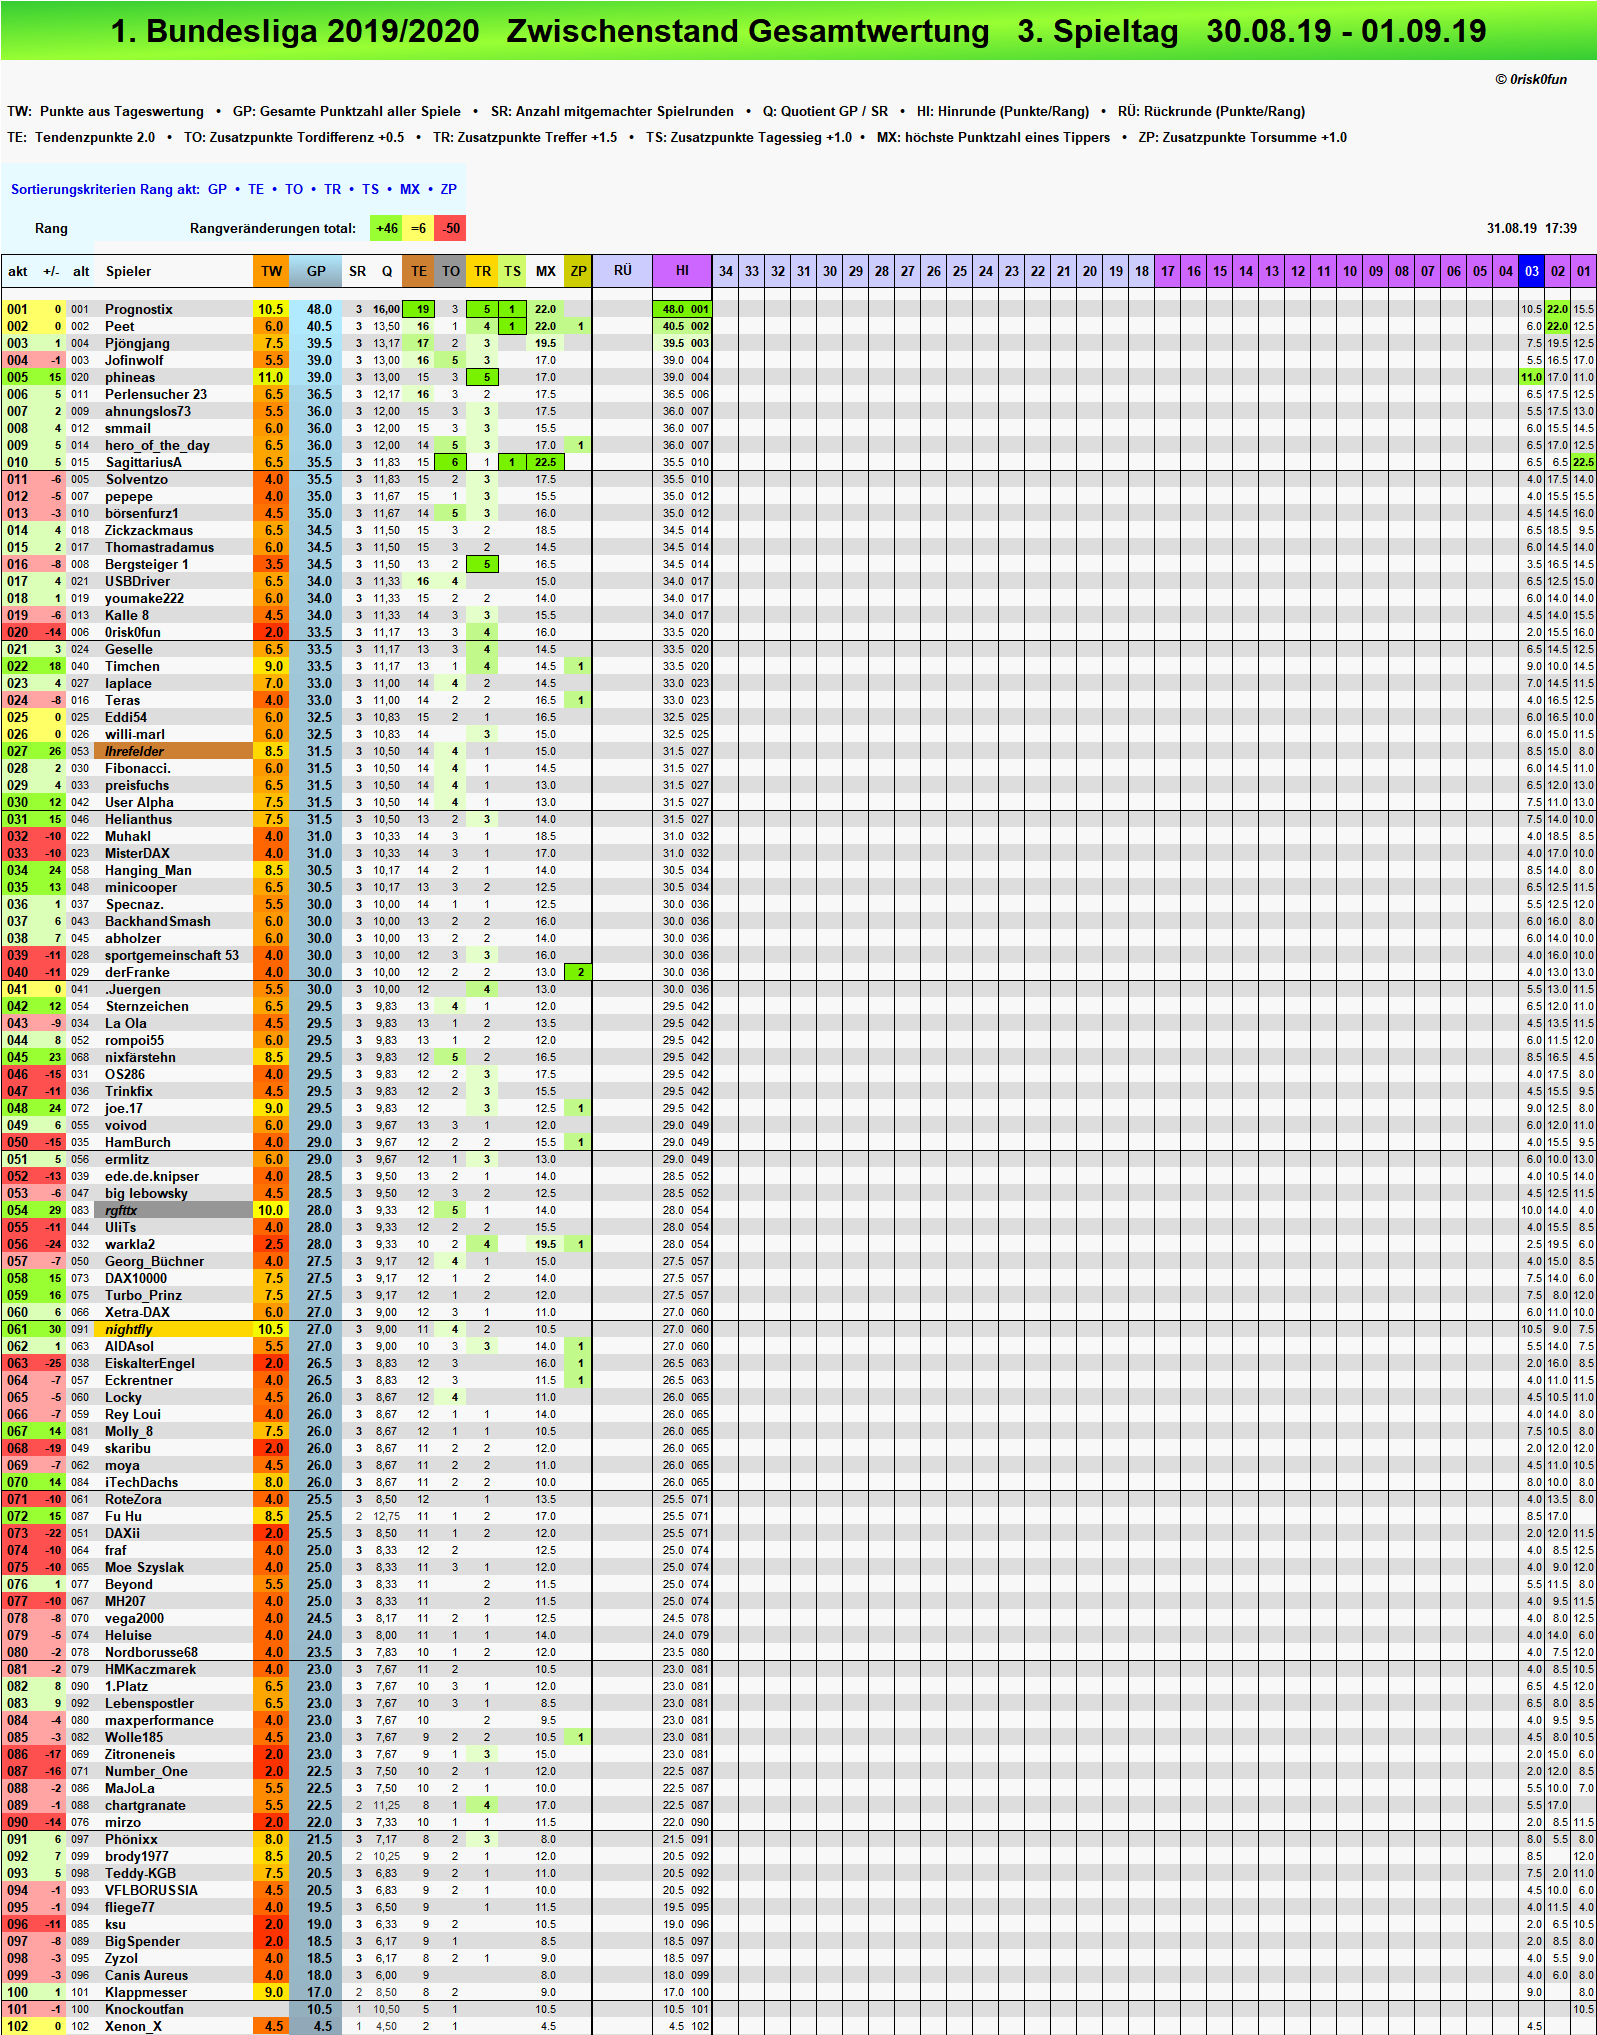Click the MX column header
The width and height of the screenshot is (1597, 2035).
click(x=545, y=271)
